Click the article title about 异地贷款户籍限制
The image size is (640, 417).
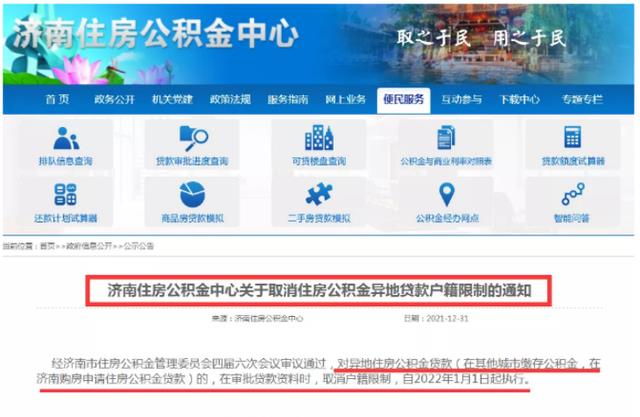click(x=319, y=291)
